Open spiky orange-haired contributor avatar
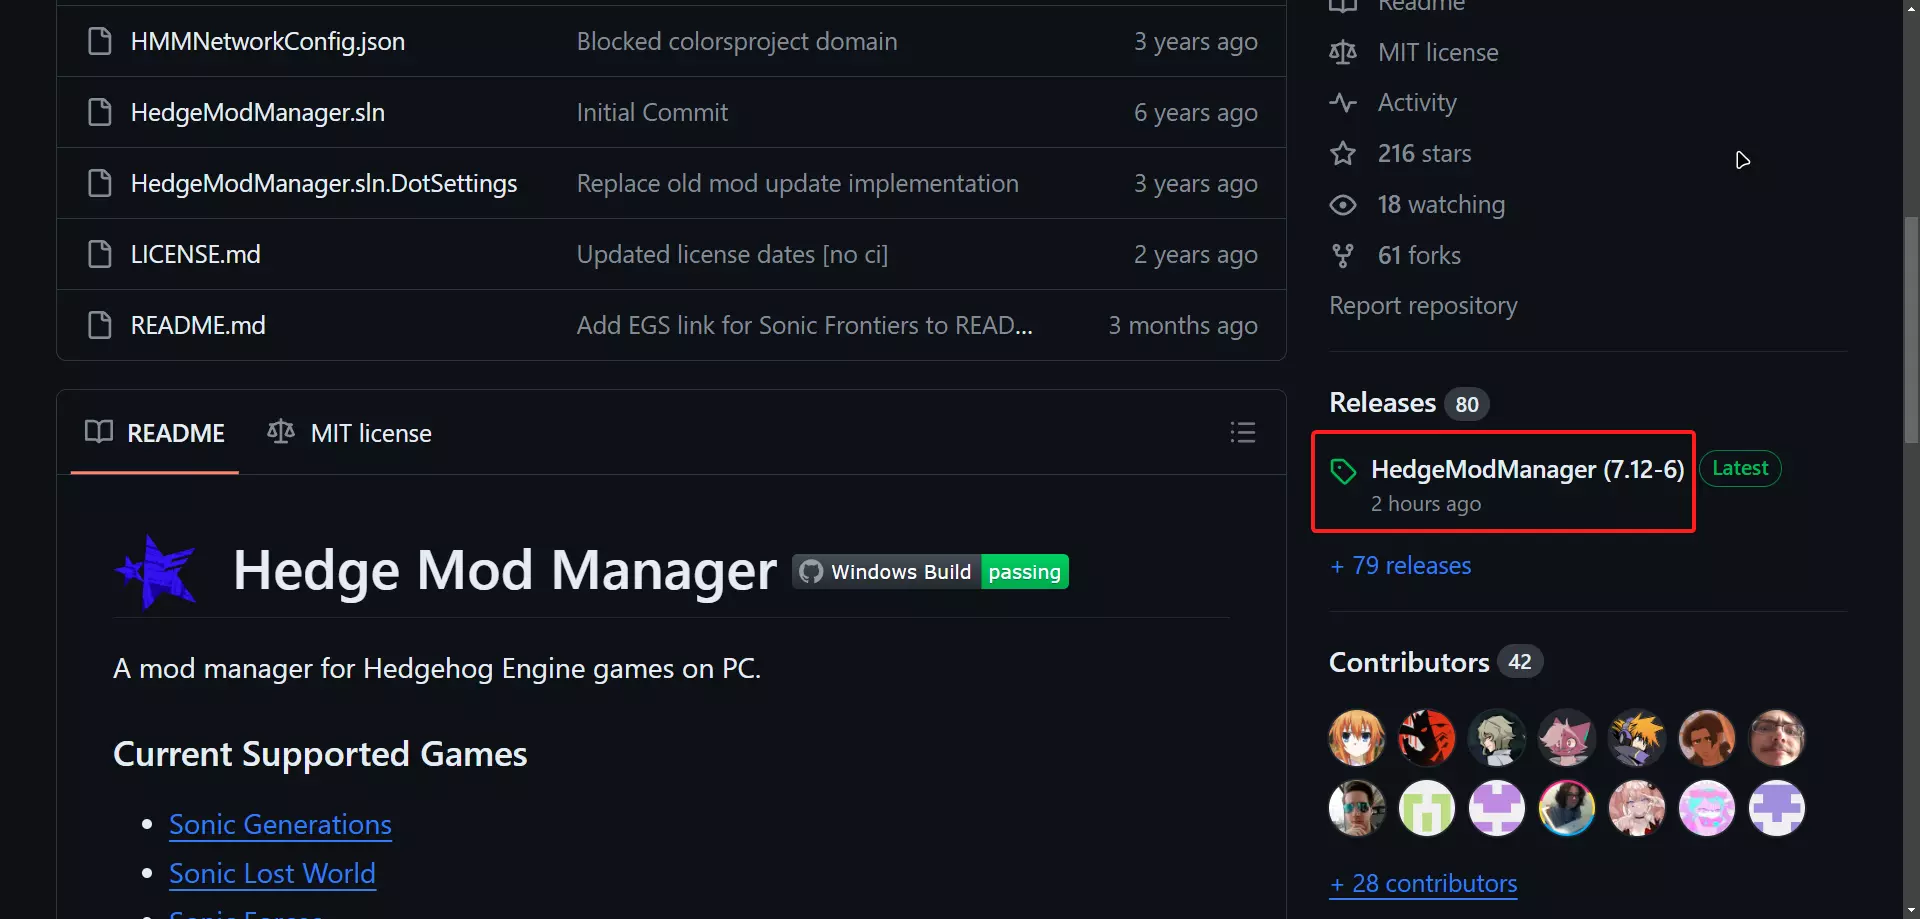This screenshot has width=1920, height=919. tap(1637, 738)
